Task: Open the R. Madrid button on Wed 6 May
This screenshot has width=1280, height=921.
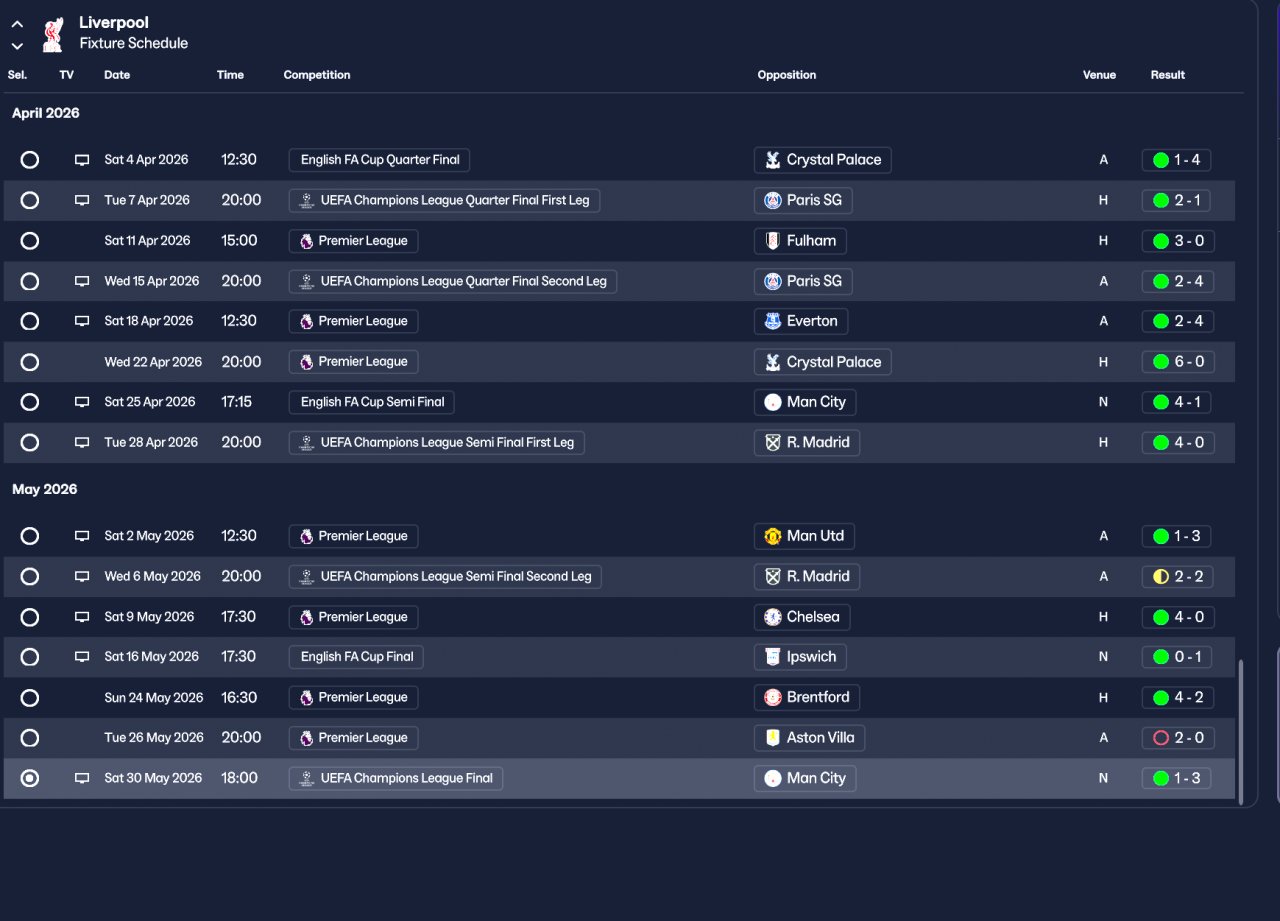Action: pyautogui.click(x=807, y=576)
